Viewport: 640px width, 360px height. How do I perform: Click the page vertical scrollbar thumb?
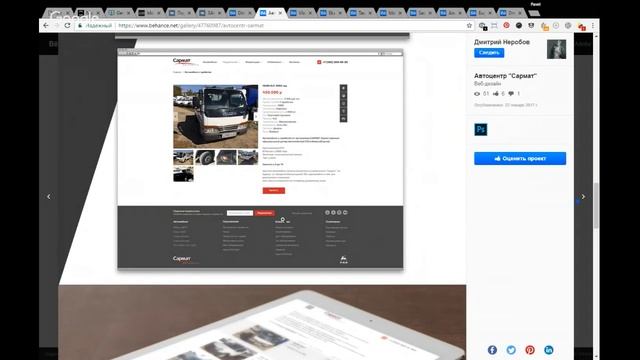click(x=596, y=205)
